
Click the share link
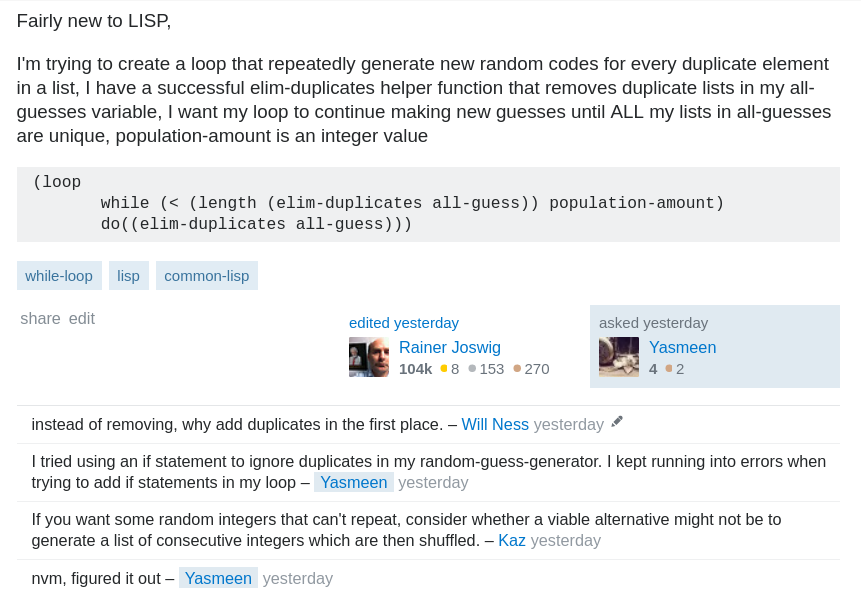pos(40,319)
